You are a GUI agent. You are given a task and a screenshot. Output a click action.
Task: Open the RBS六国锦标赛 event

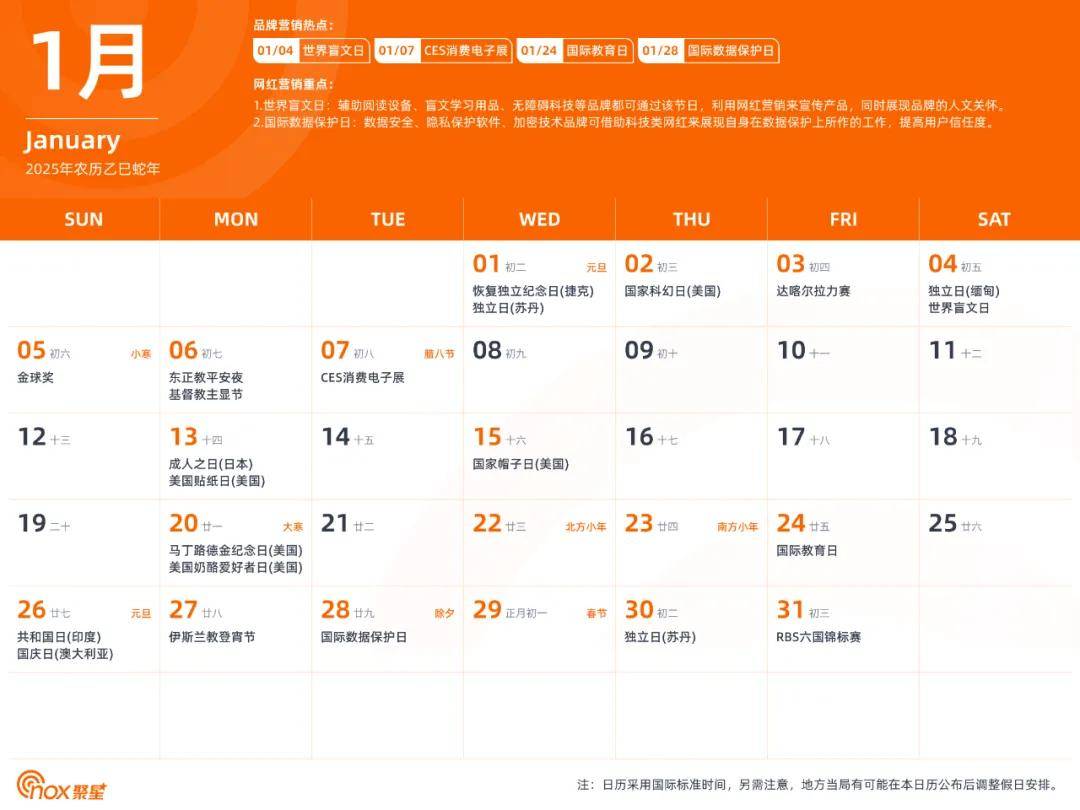point(818,637)
